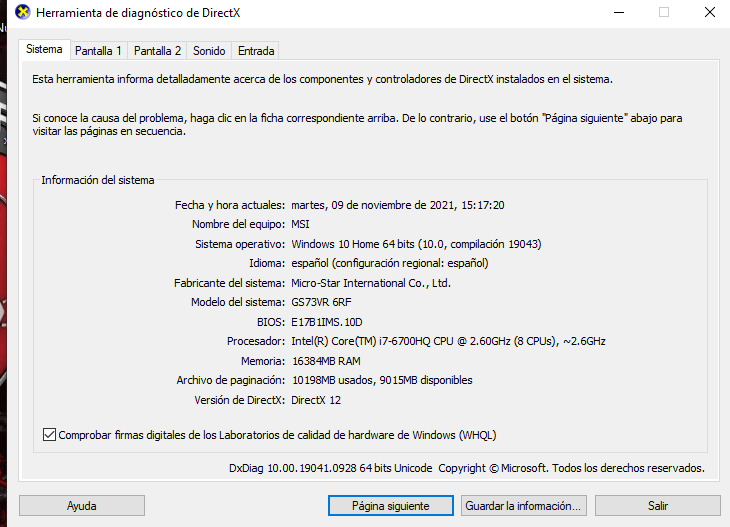730x527 pixels.
Task: Open the Pantalla 1 tab
Action: pyautogui.click(x=98, y=51)
